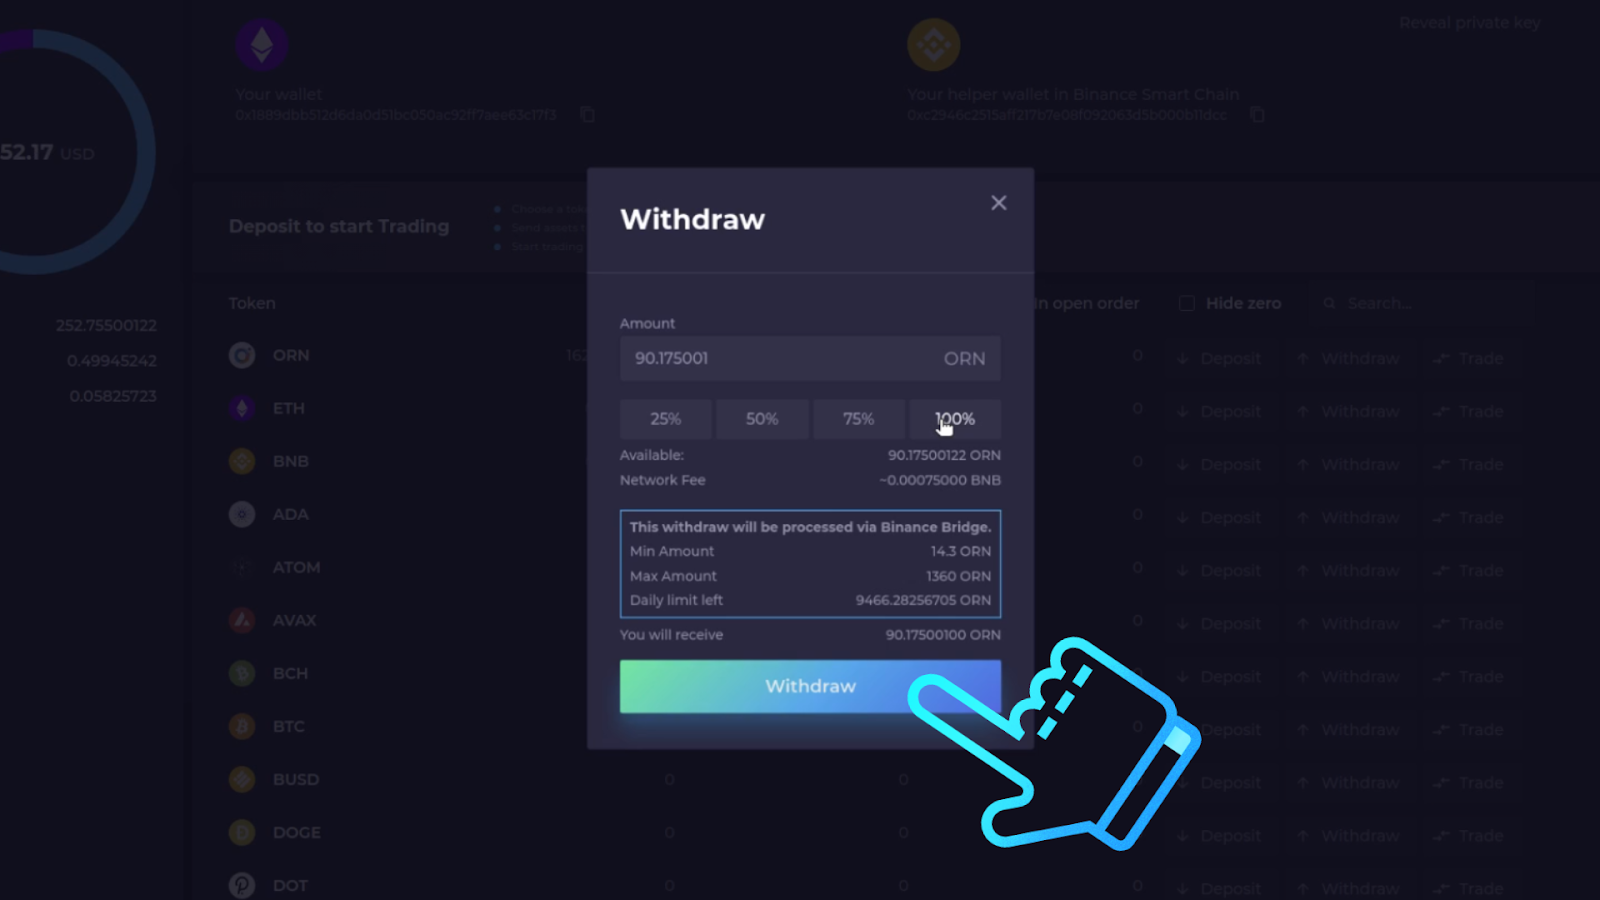This screenshot has width=1600, height=900.
Task: Deposit ETH from the token list
Action: 1220,411
